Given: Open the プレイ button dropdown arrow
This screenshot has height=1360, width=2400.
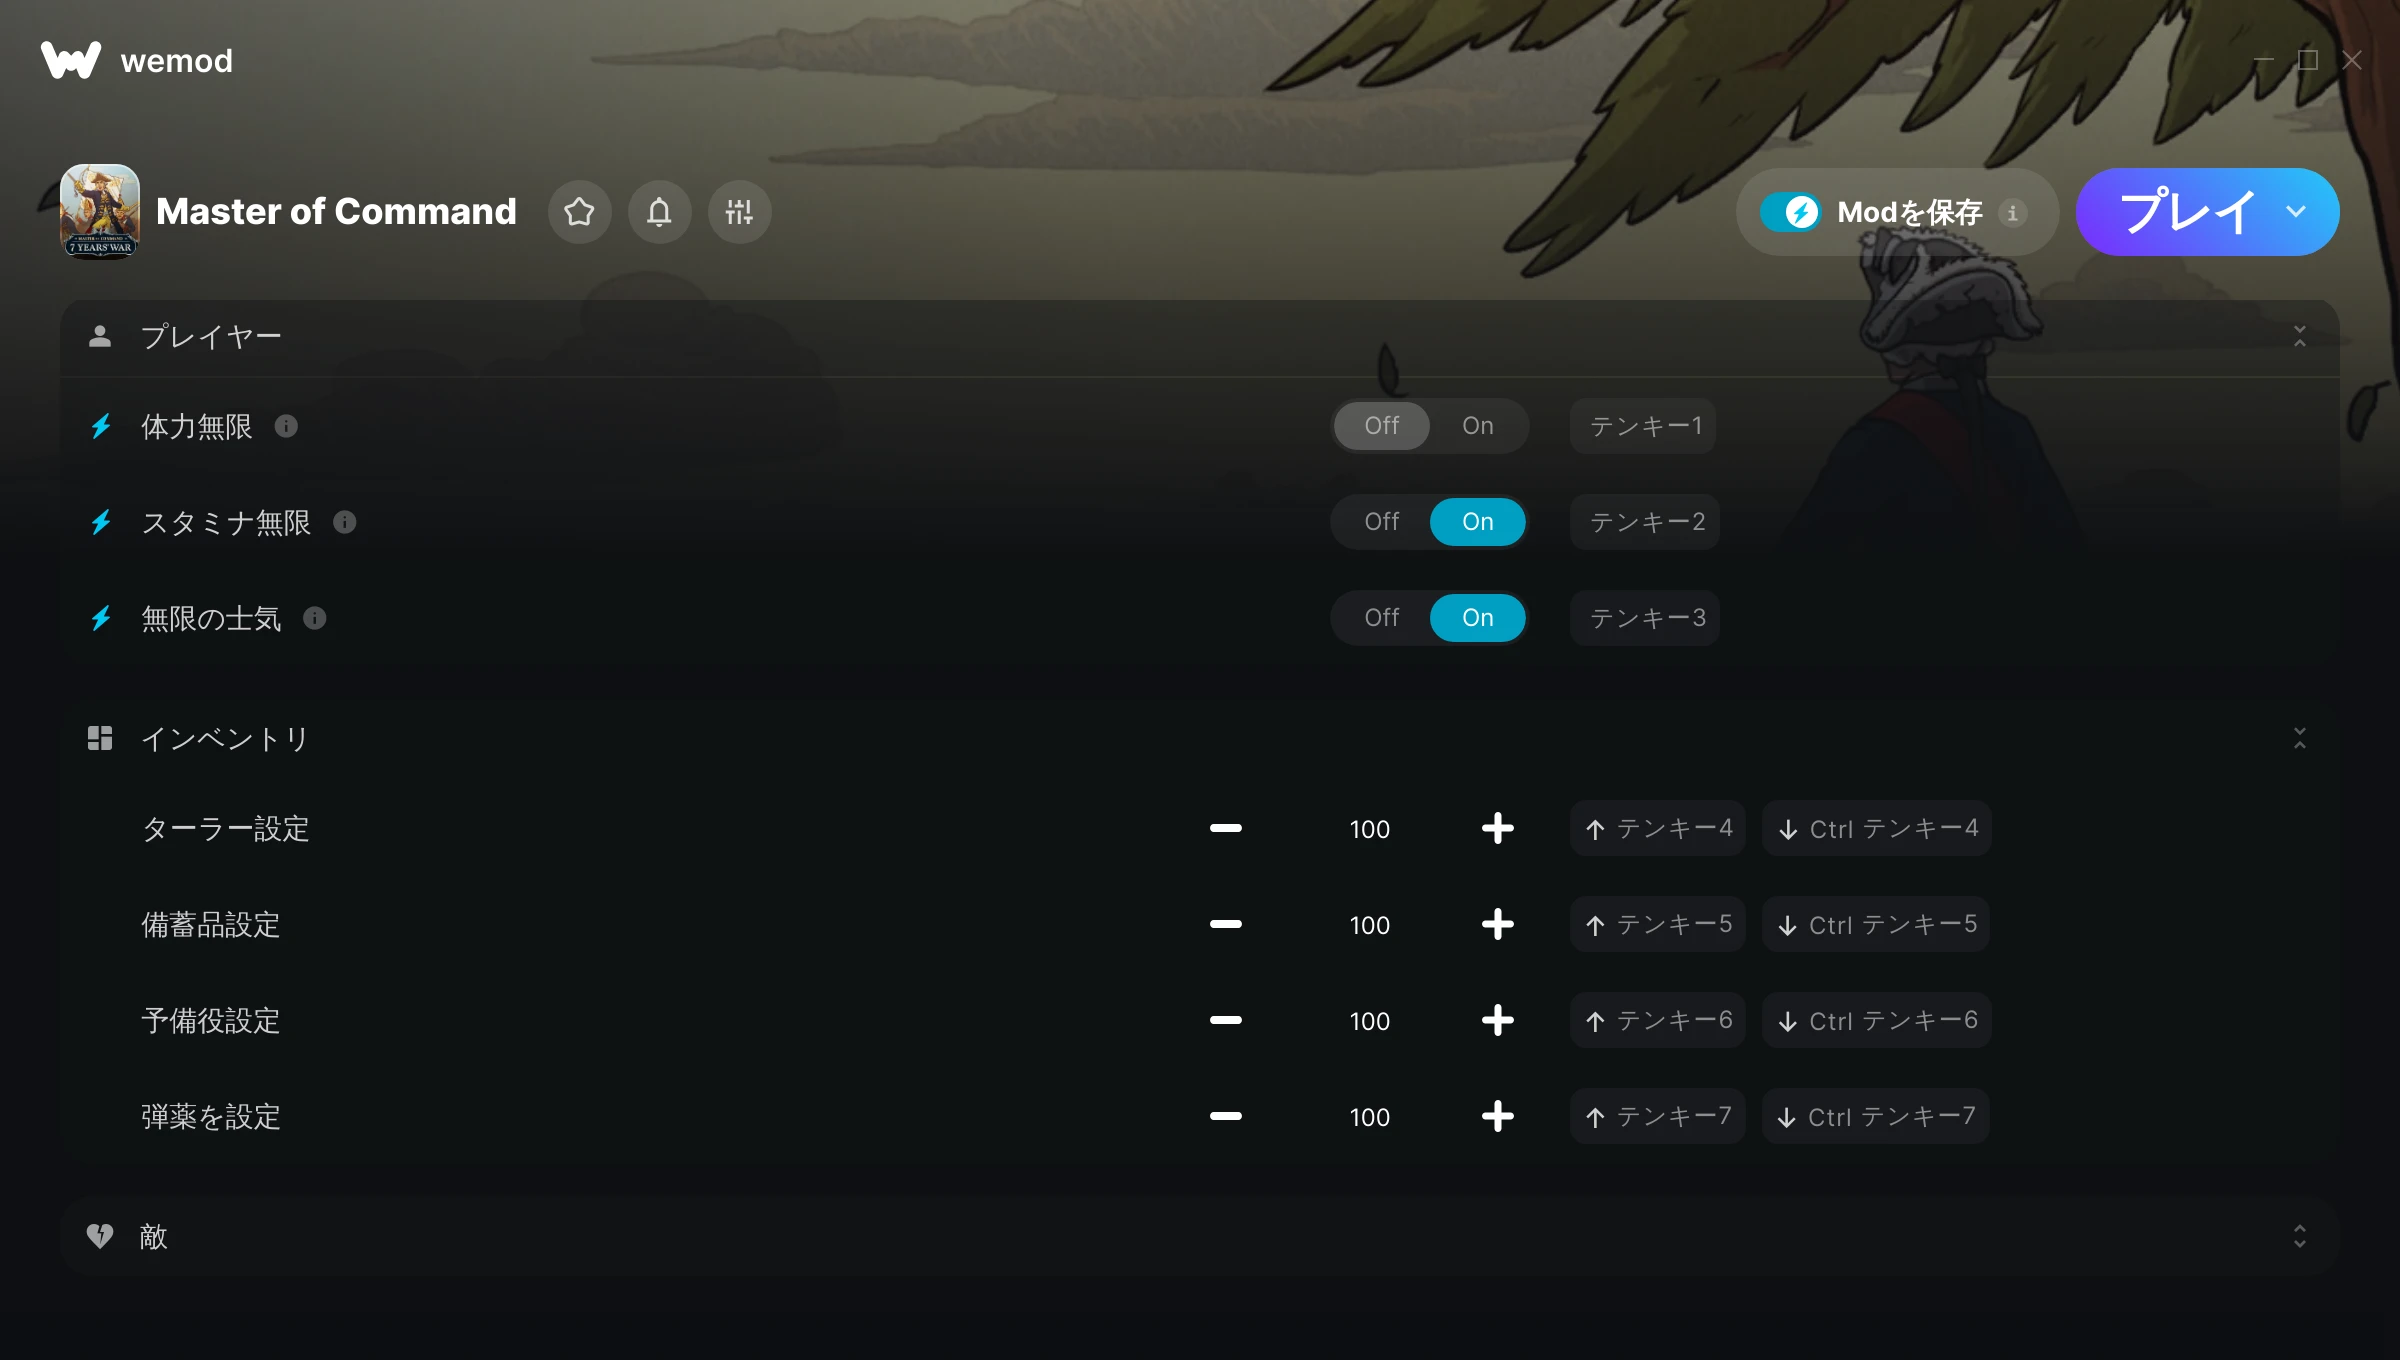Looking at the screenshot, I should [x=2296, y=212].
